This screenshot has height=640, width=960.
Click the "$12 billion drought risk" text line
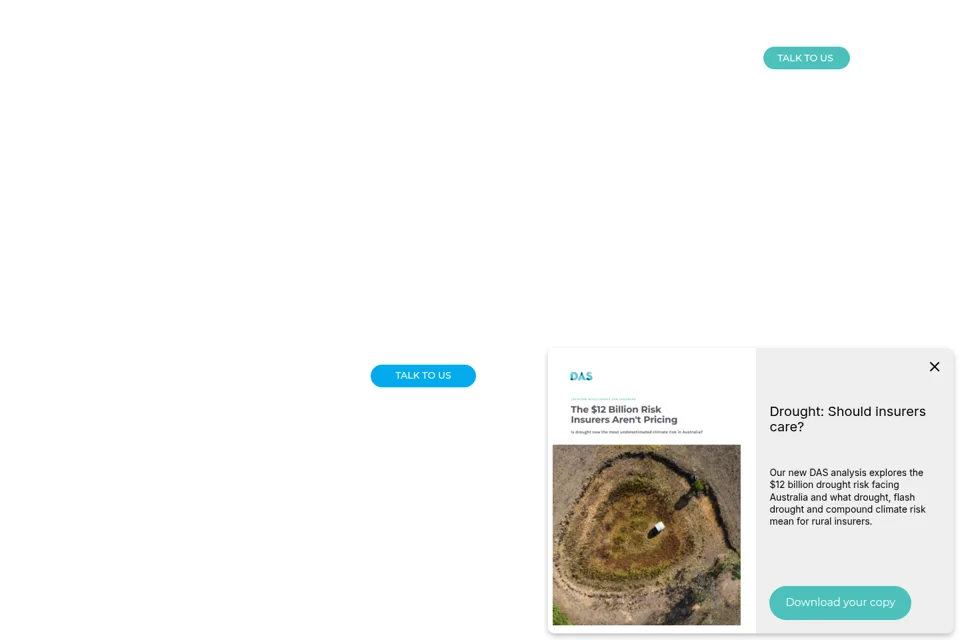834,484
